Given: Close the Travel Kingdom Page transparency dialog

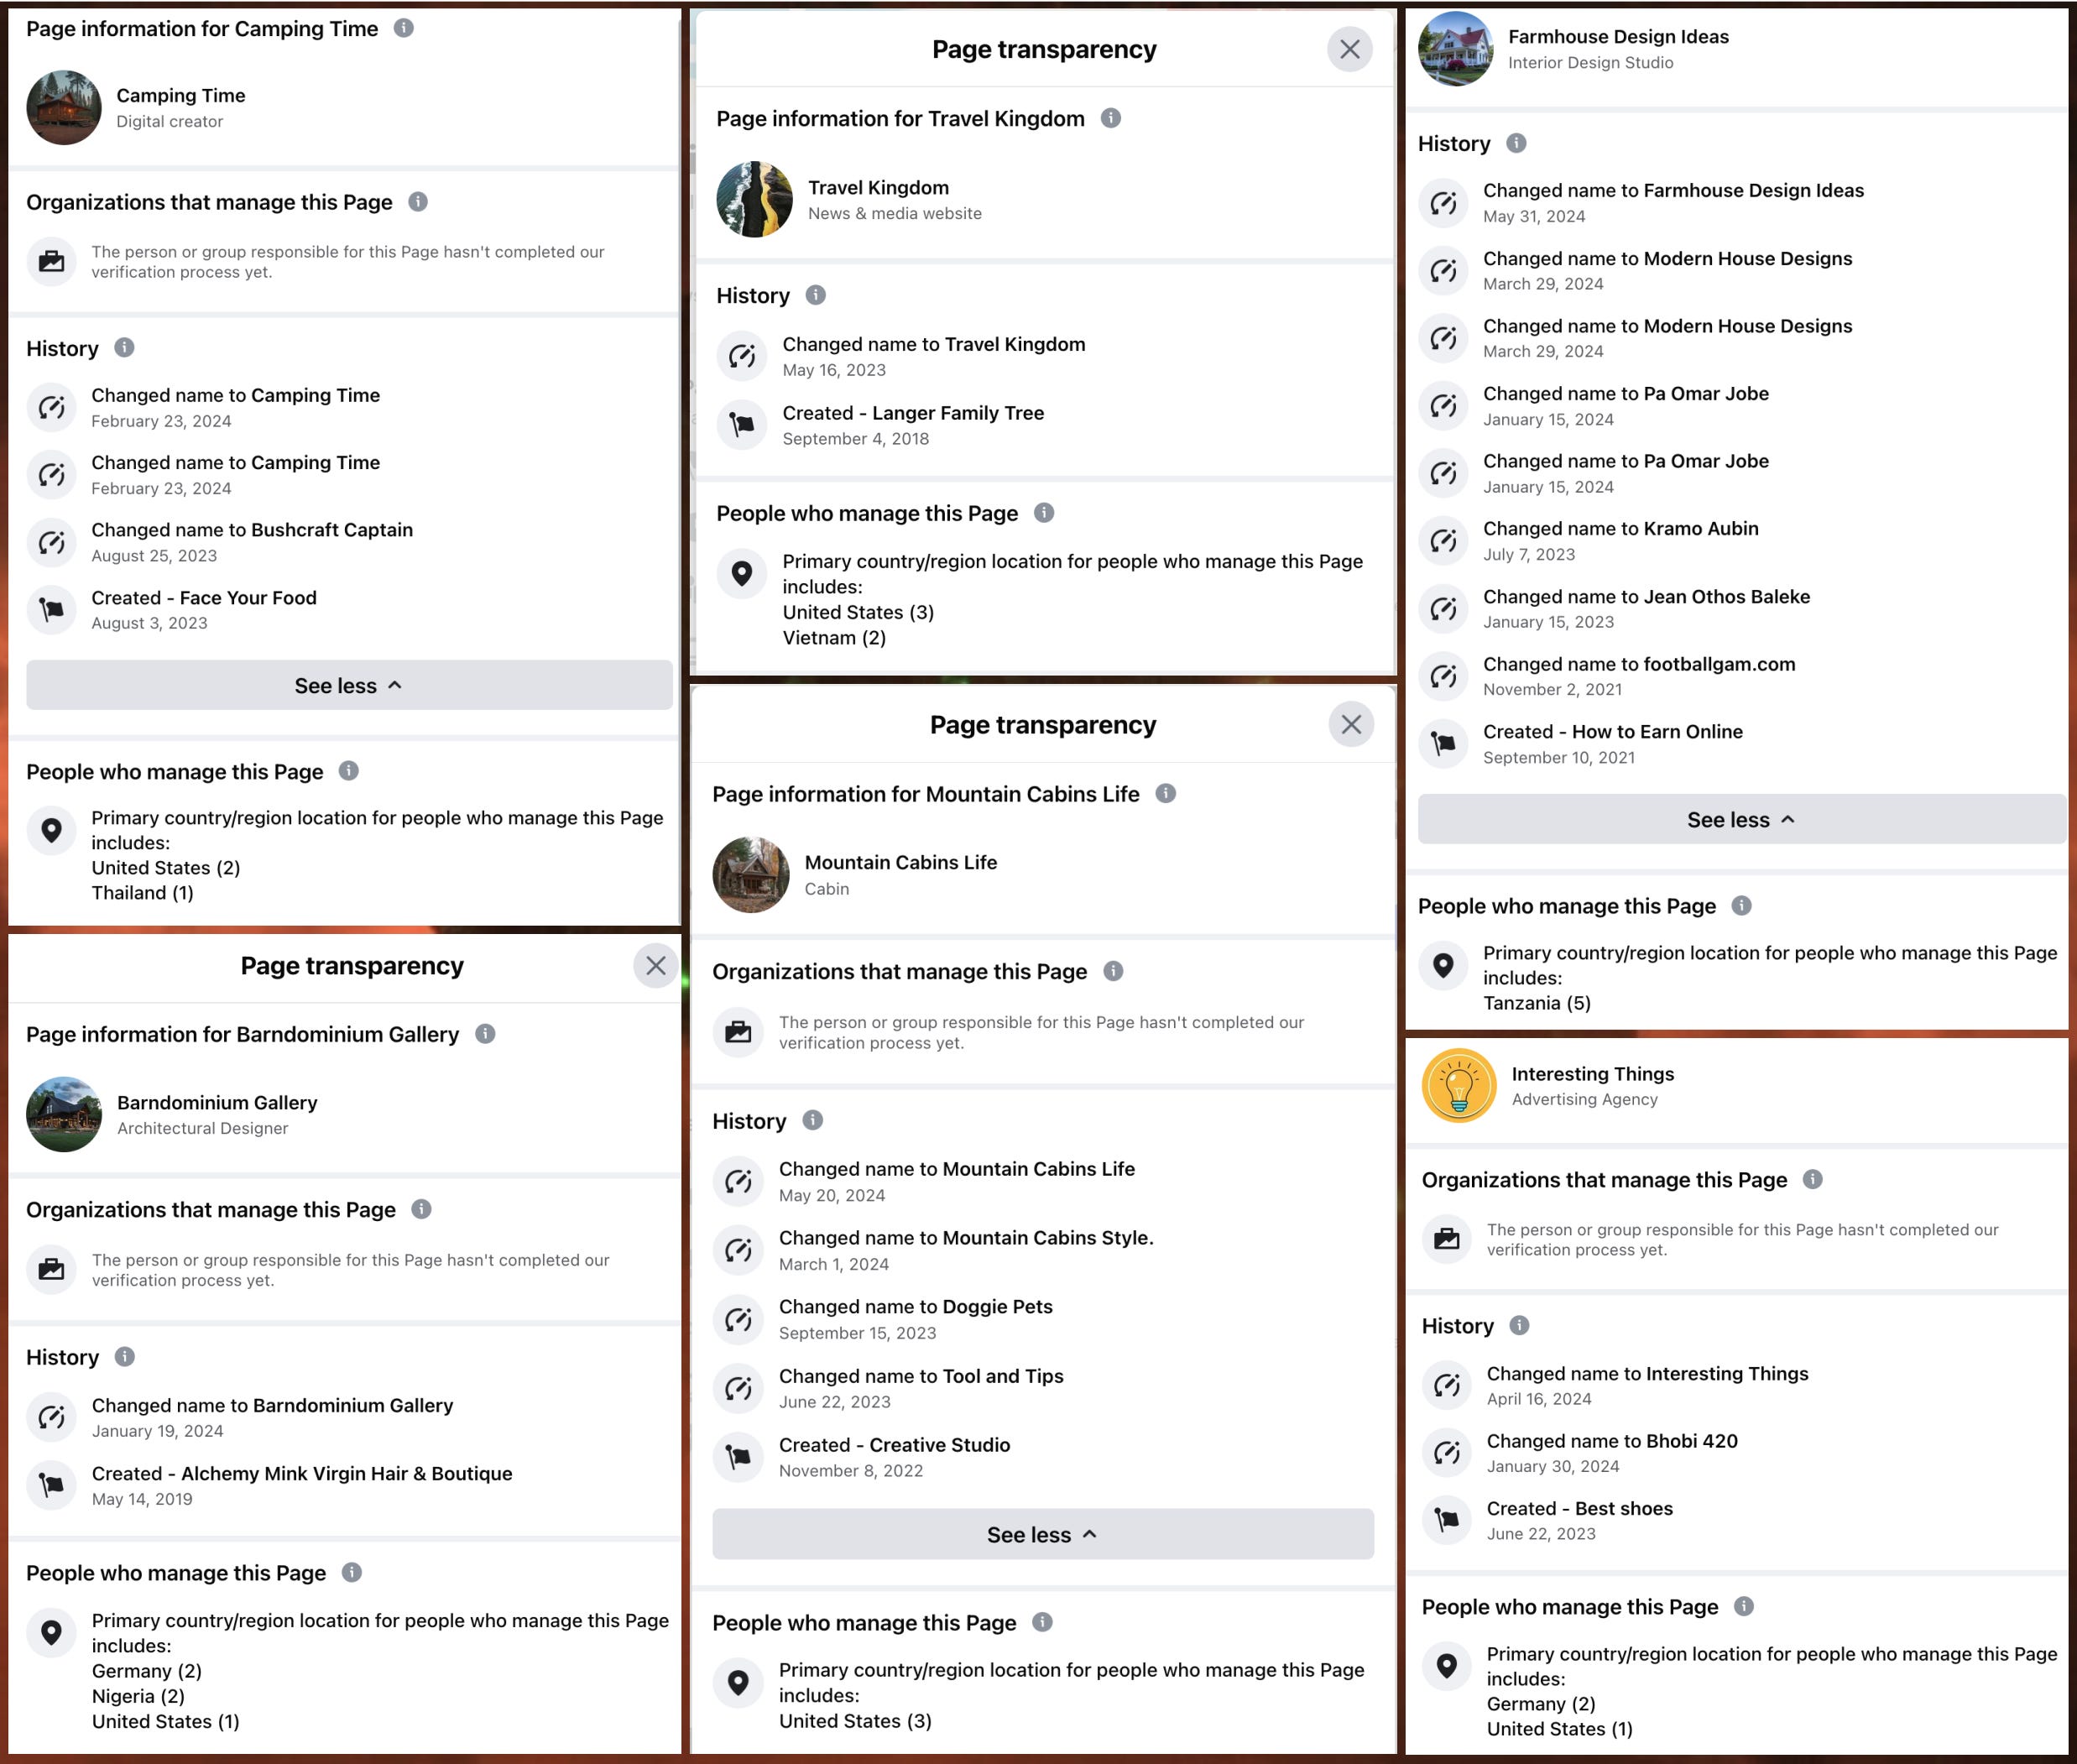Looking at the screenshot, I should click(x=1350, y=49).
